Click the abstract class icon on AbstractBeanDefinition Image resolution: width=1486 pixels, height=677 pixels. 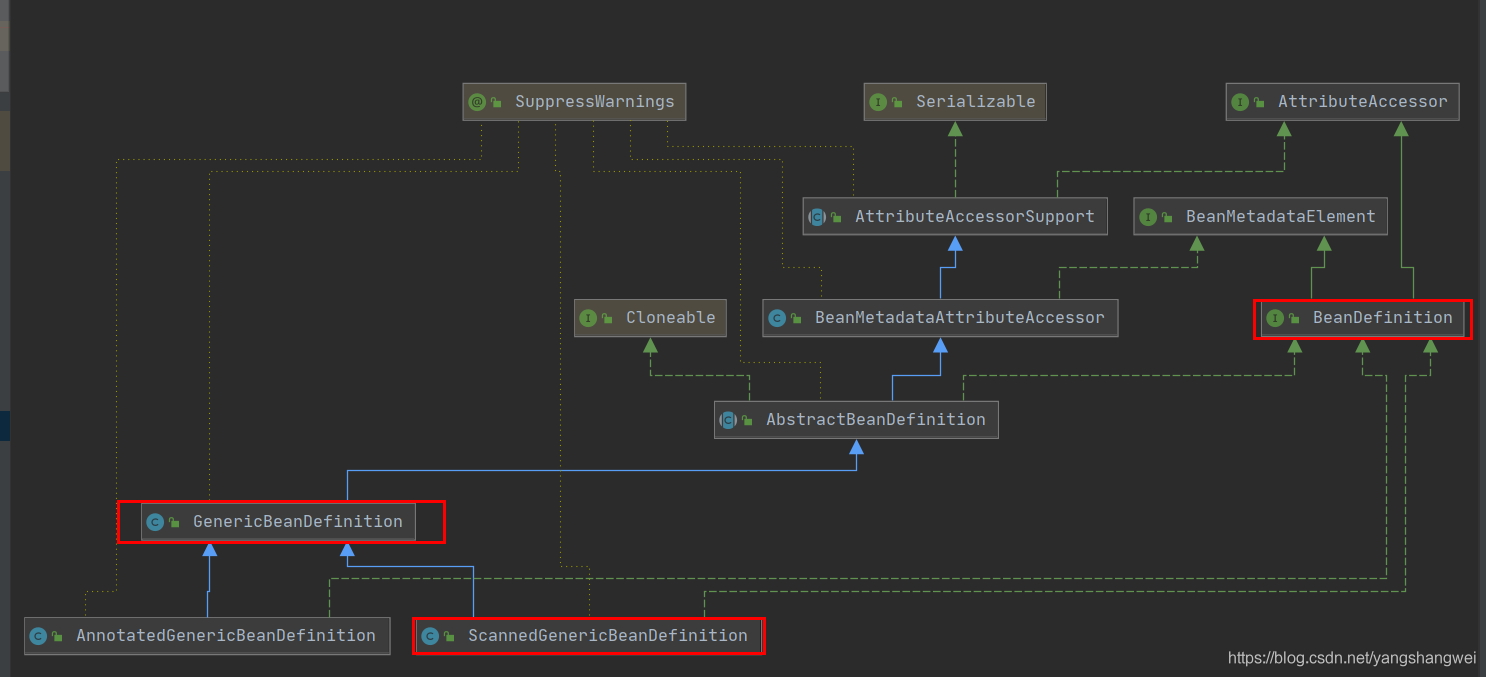(x=729, y=420)
